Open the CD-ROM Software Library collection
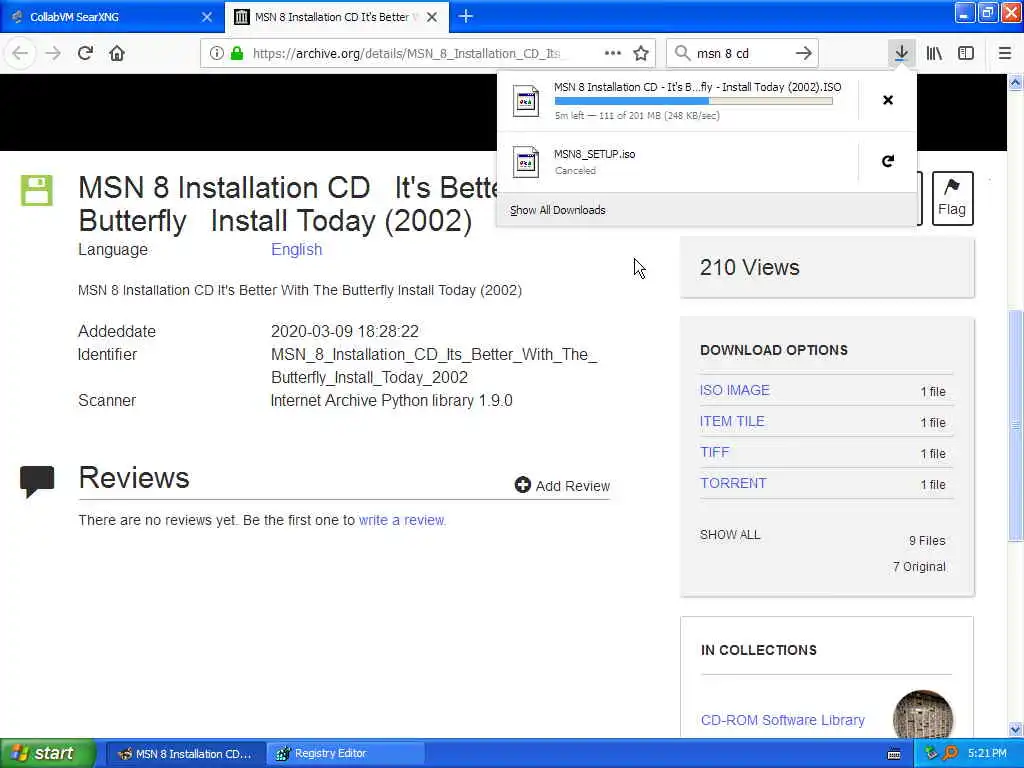 point(782,720)
